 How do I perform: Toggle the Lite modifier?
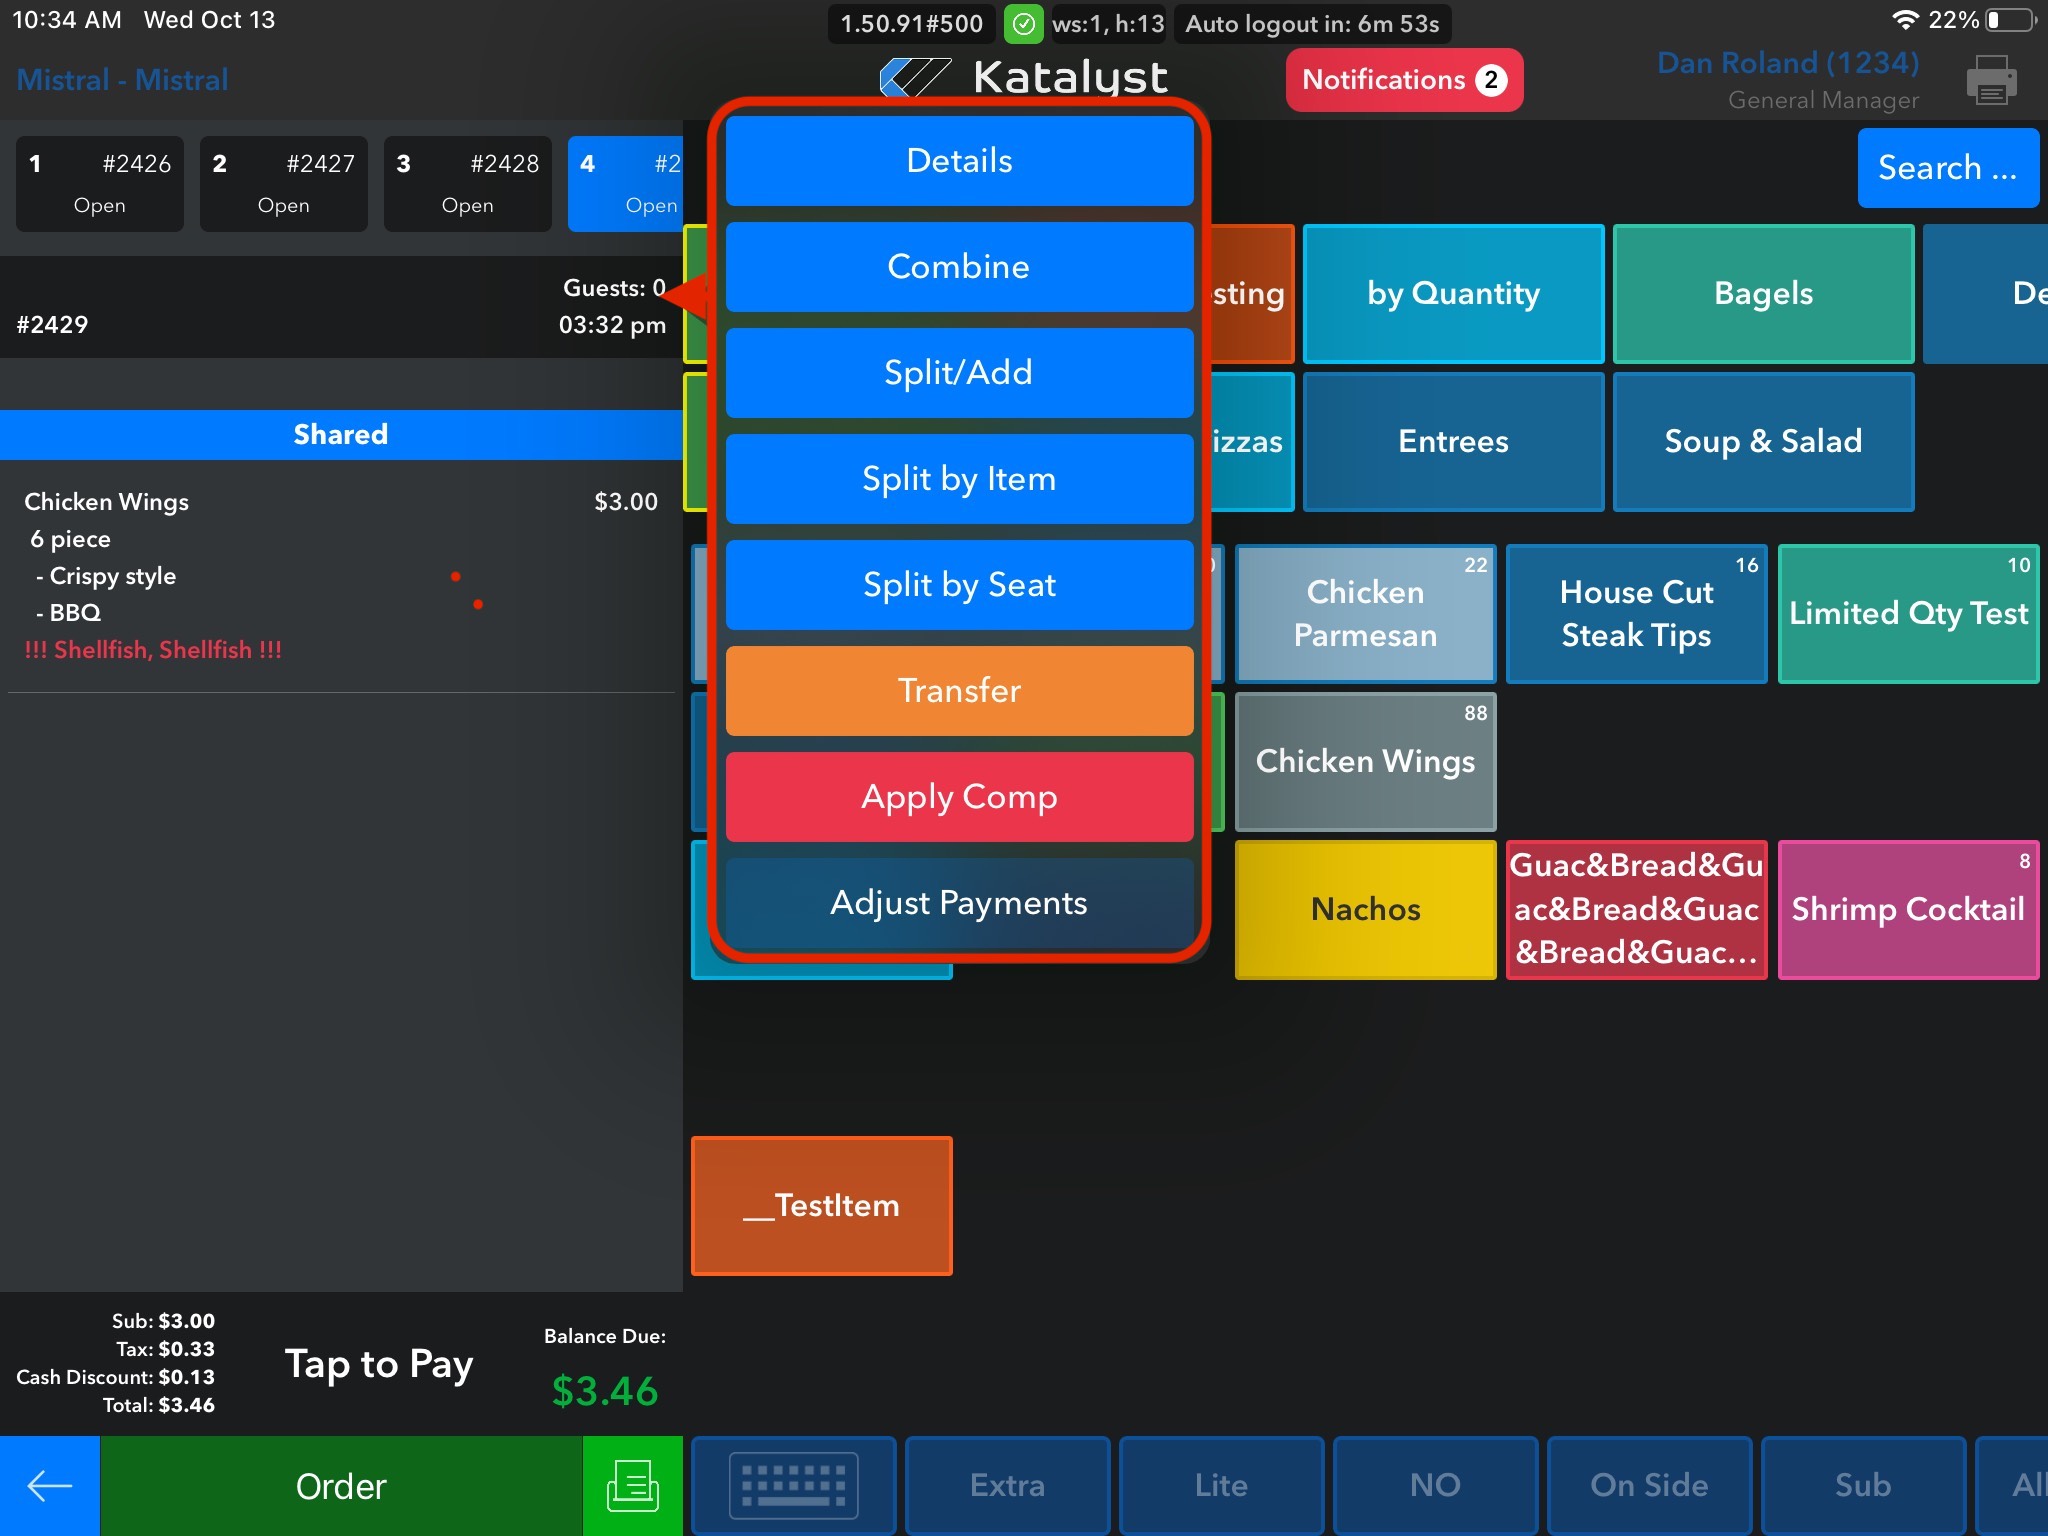point(1221,1485)
